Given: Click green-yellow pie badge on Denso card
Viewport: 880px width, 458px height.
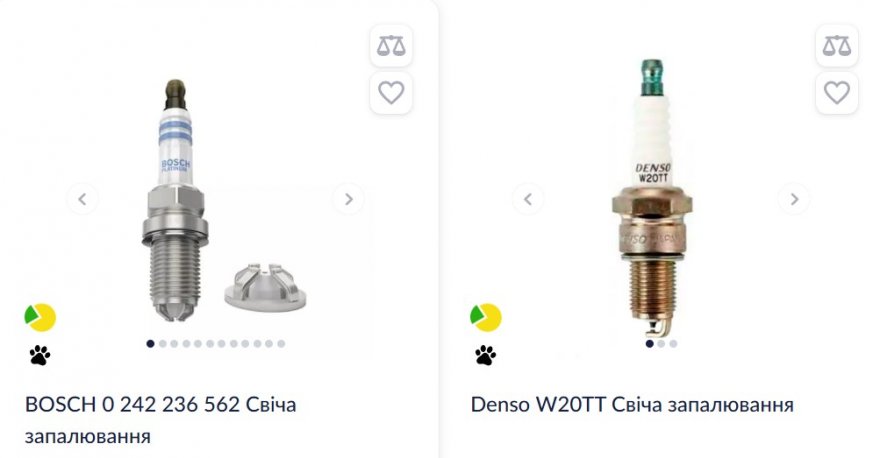Looking at the screenshot, I should tap(485, 317).
